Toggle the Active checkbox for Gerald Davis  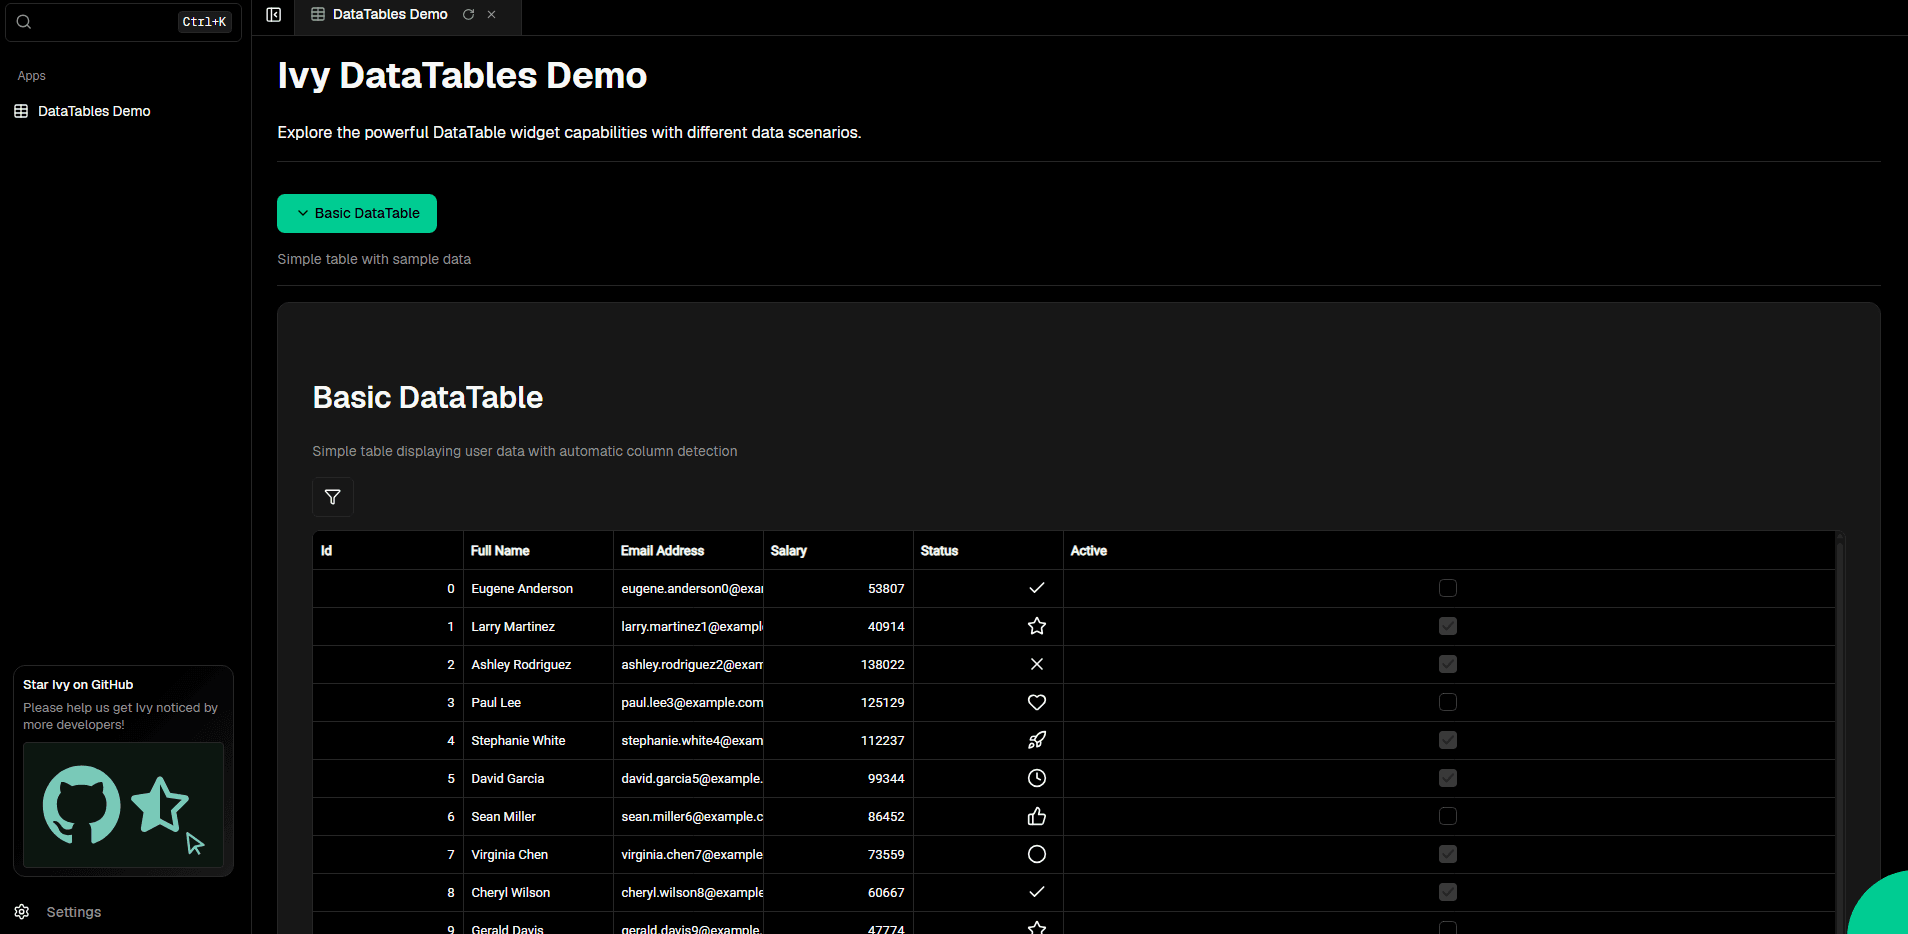pos(1447,928)
